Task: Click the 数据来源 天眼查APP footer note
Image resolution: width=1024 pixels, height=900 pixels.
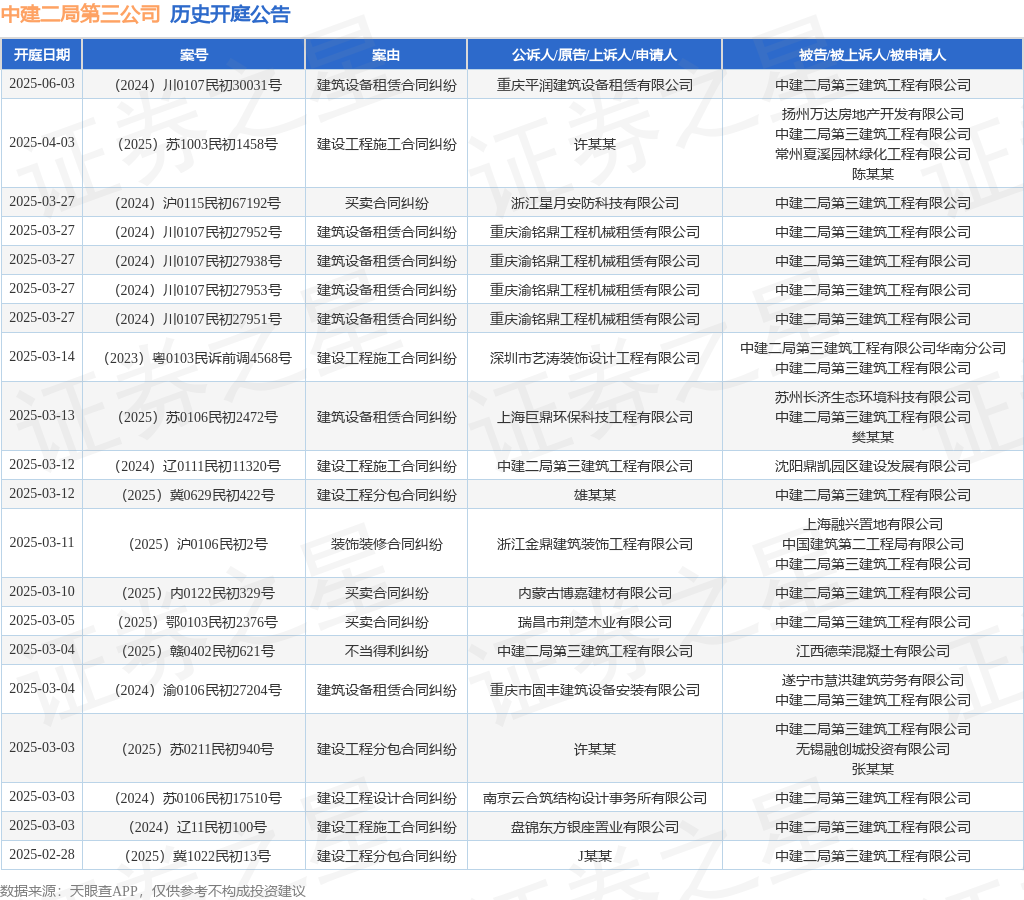Action: 153,891
